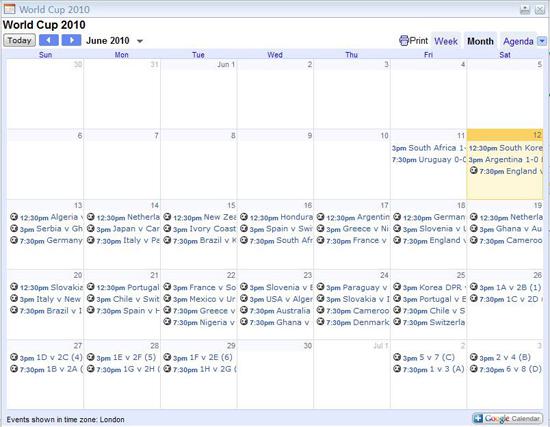The height and width of the screenshot is (427, 550).
Task: Open the 3pm South Africa event on June 11
Action: [x=429, y=148]
